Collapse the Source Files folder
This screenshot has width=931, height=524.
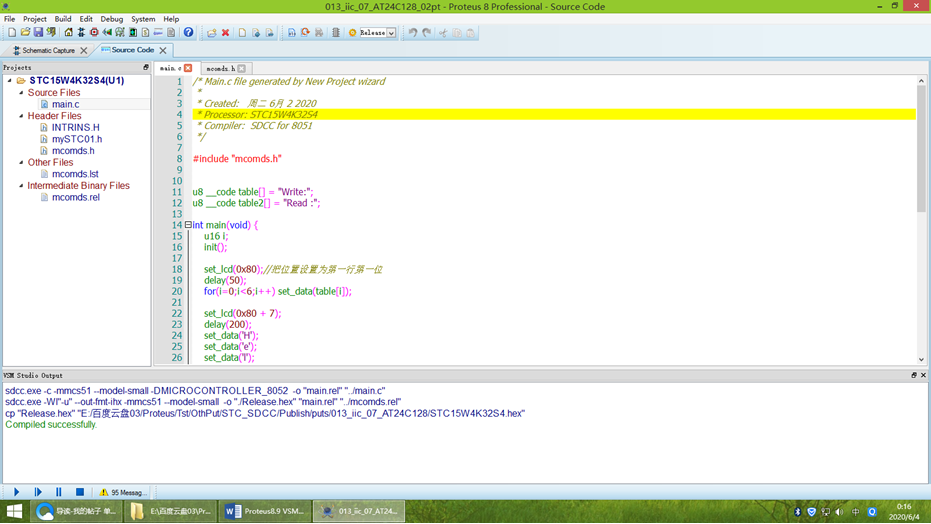tap(21, 93)
